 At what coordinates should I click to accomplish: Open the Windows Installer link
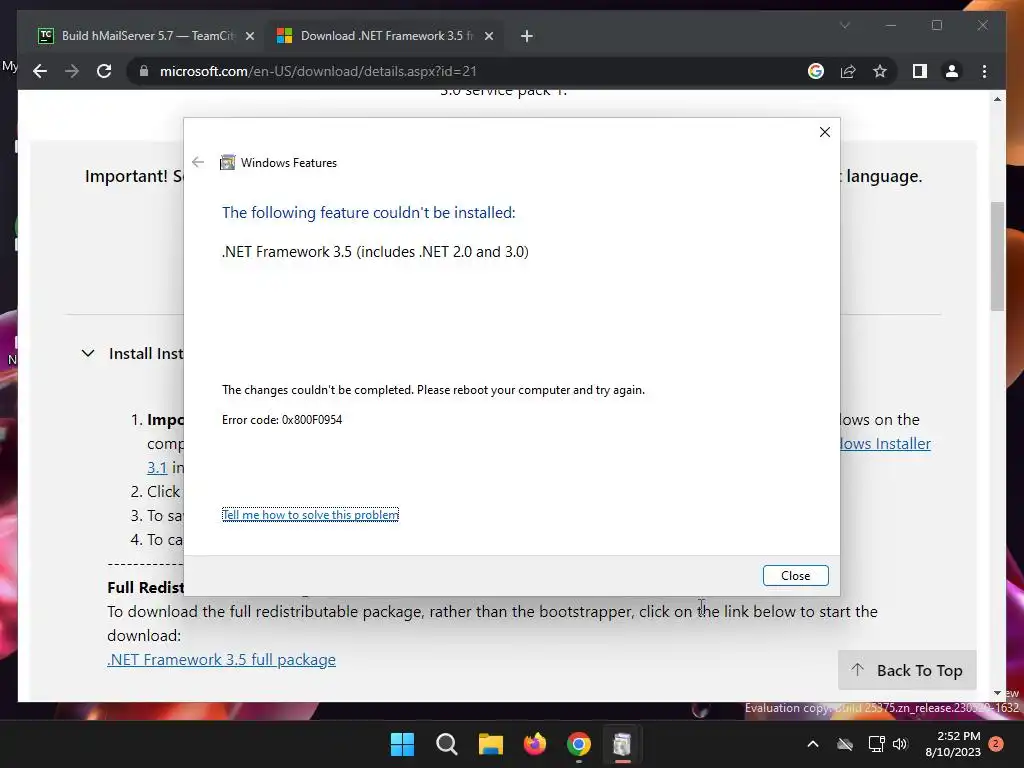pyautogui.click(x=885, y=443)
